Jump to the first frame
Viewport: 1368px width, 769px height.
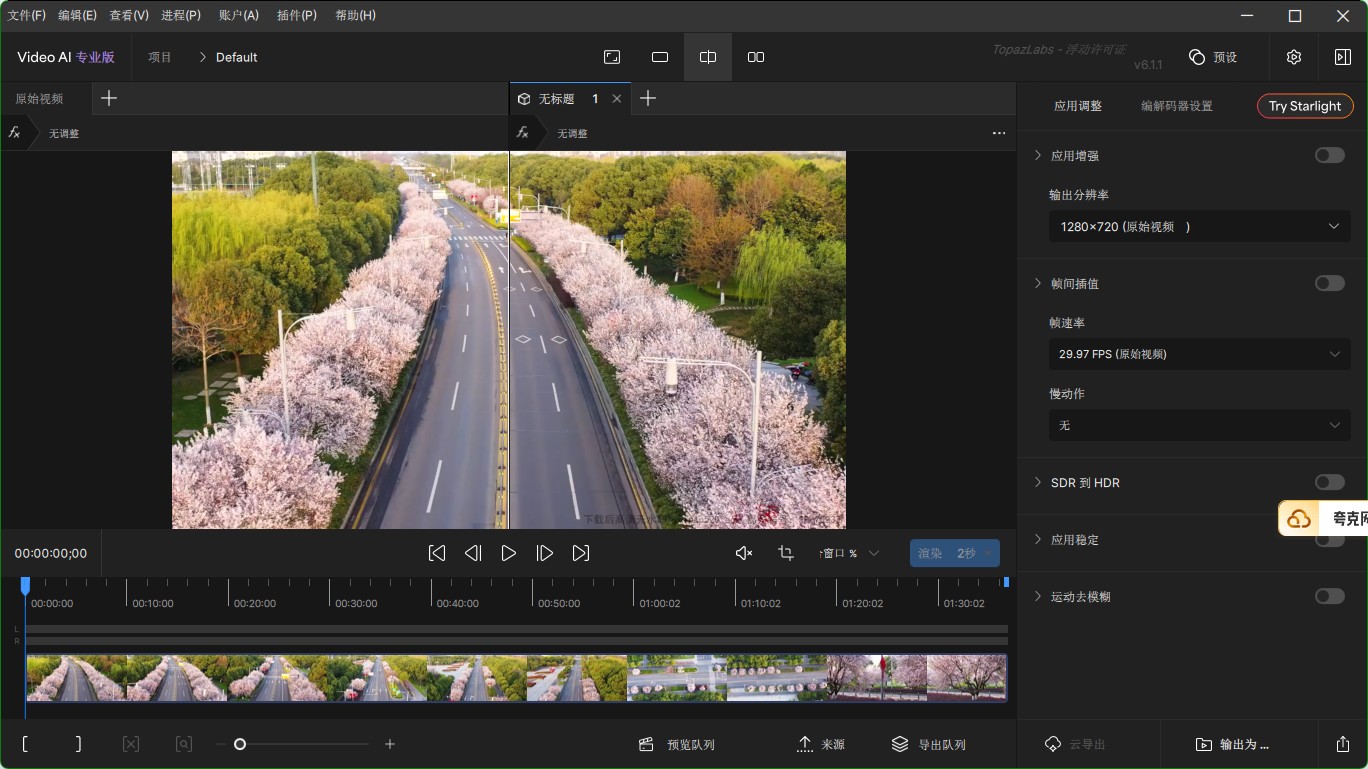437,553
